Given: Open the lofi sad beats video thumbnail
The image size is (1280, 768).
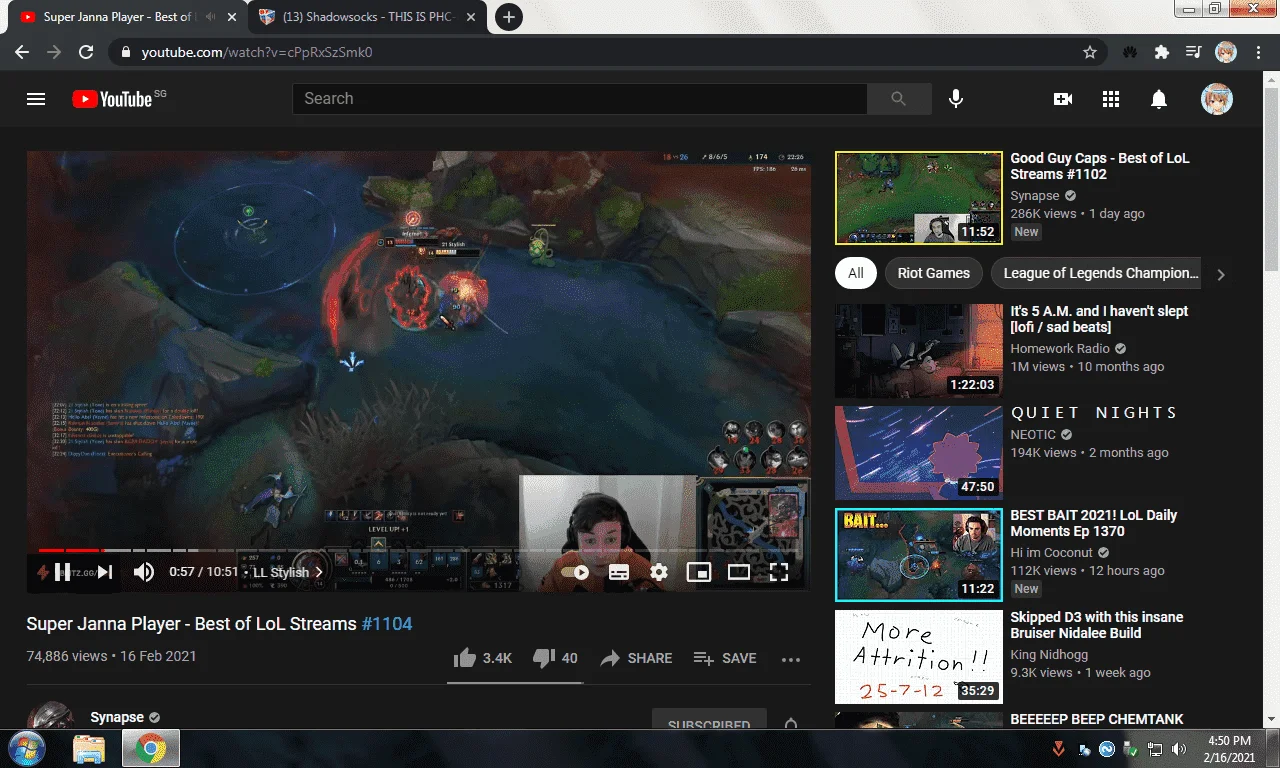Looking at the screenshot, I should 919,351.
